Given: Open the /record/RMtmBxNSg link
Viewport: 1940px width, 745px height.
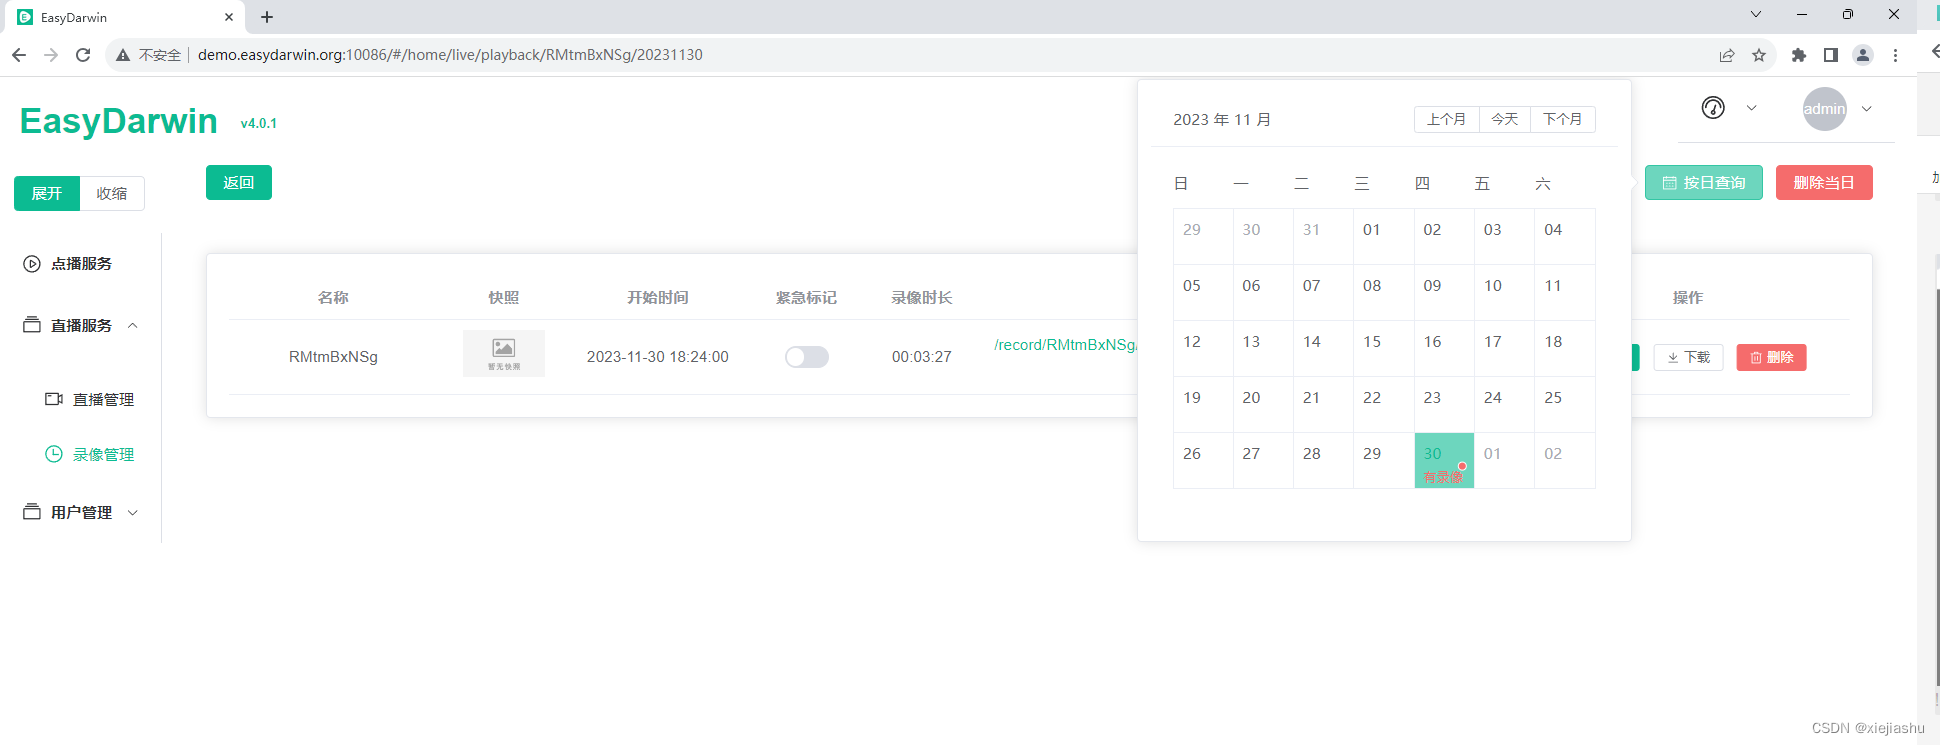Looking at the screenshot, I should point(1065,345).
